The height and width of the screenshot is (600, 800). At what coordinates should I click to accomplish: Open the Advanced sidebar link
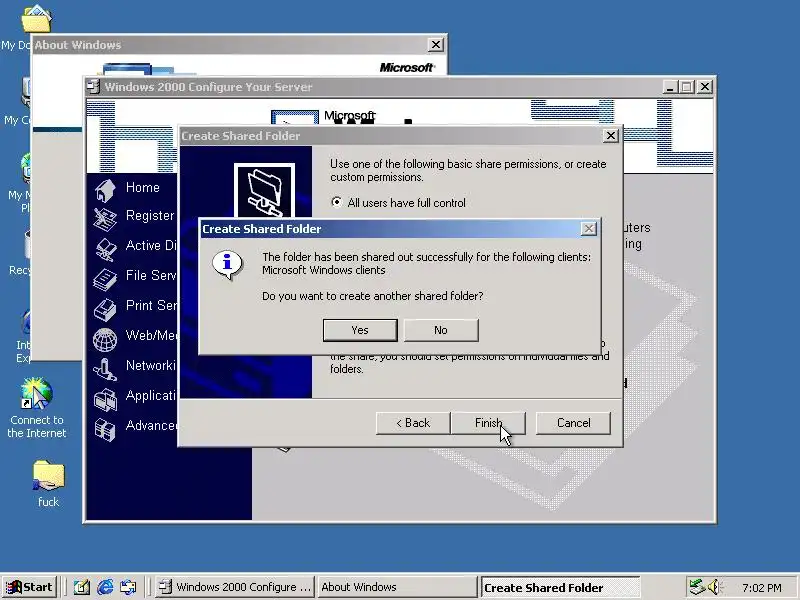(151, 426)
